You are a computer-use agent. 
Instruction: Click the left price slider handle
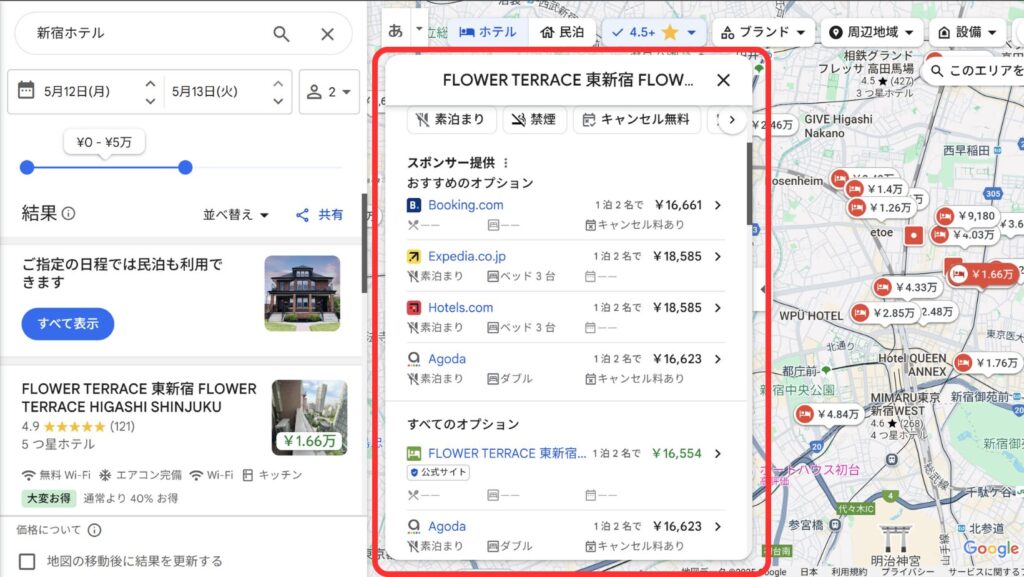pyautogui.click(x=27, y=168)
